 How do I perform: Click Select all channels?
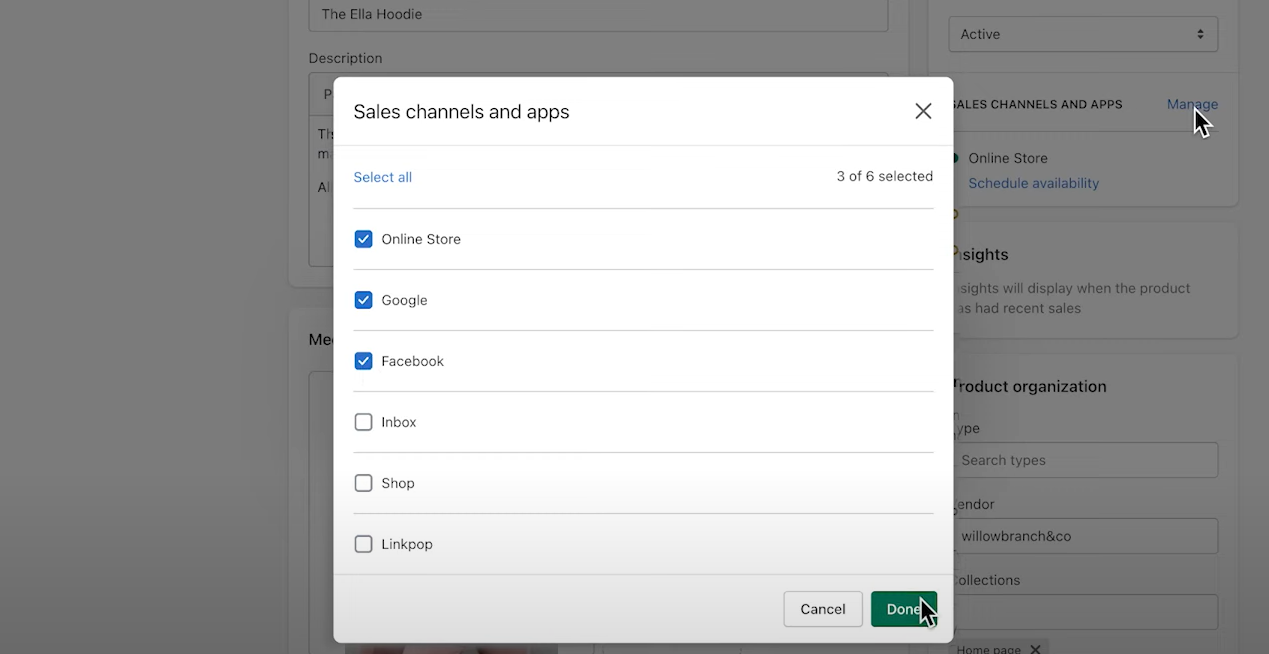pyautogui.click(x=382, y=177)
